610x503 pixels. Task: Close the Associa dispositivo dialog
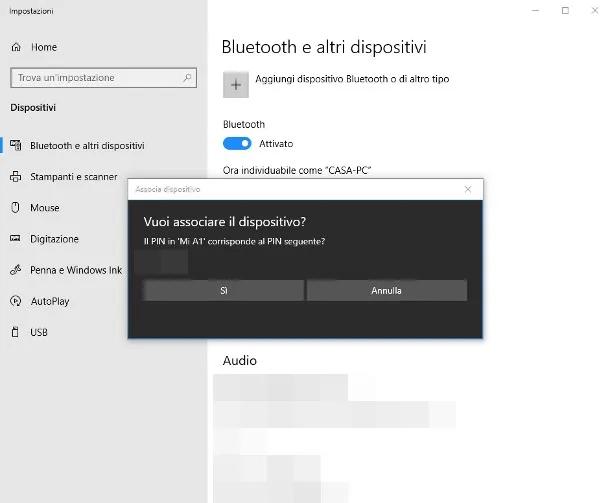(468, 189)
